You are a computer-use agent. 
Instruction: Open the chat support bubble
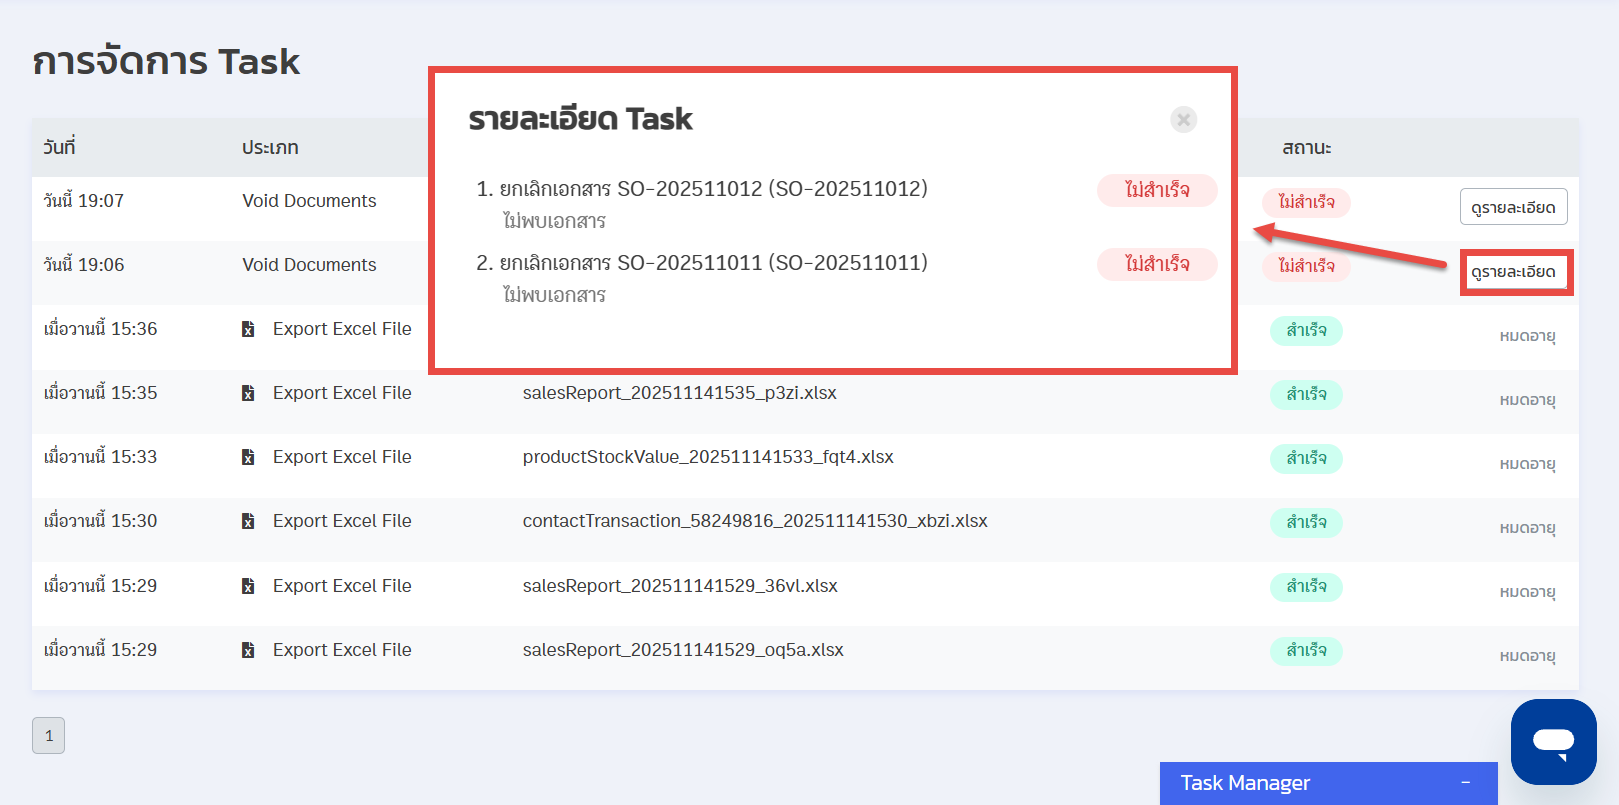(x=1553, y=742)
